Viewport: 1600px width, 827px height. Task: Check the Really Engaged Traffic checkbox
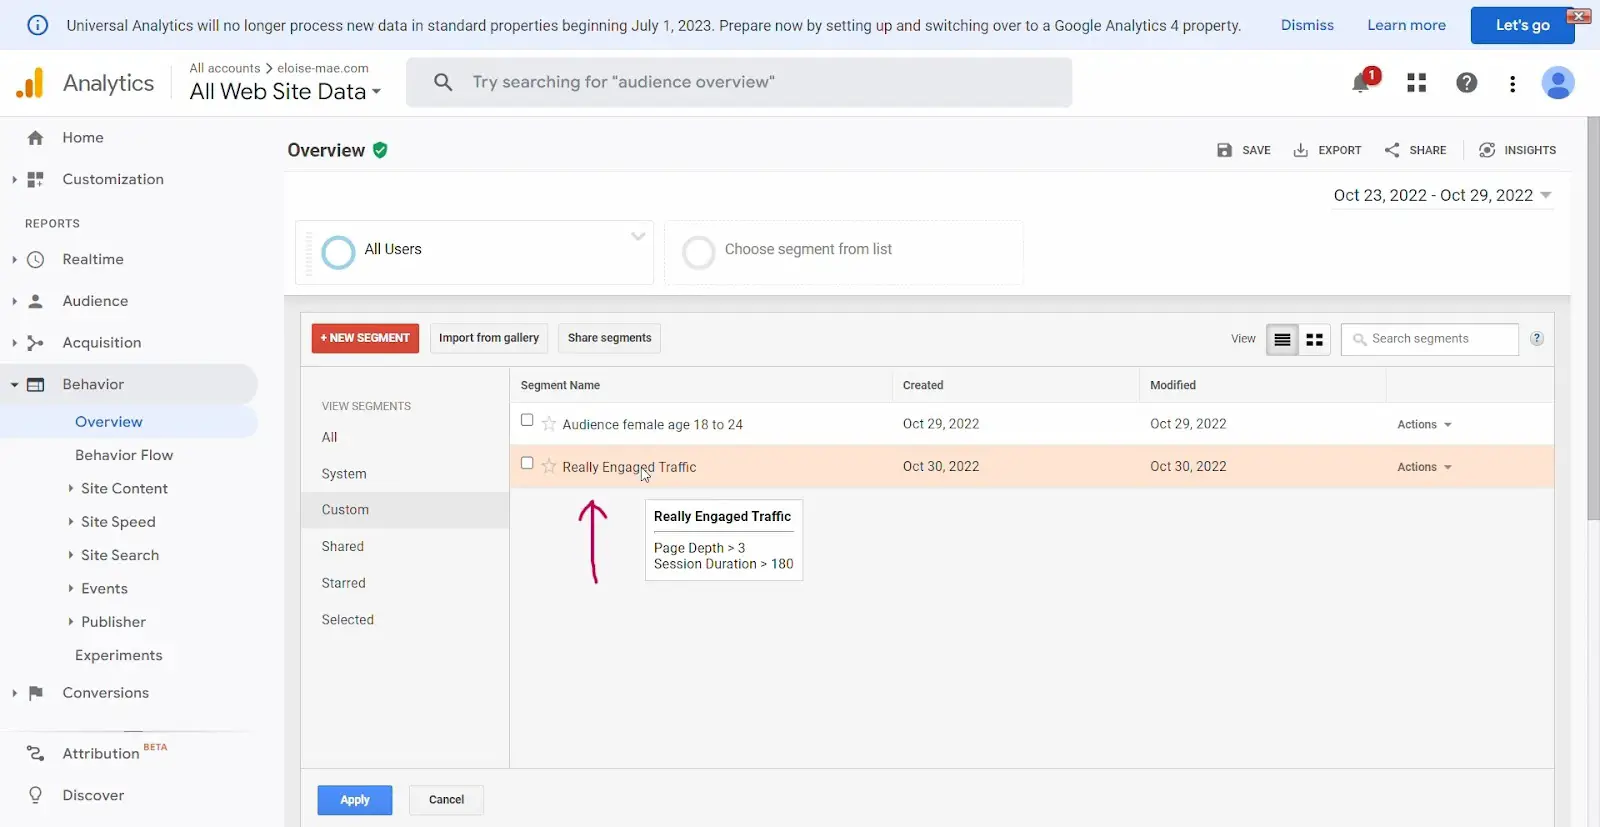click(x=527, y=464)
